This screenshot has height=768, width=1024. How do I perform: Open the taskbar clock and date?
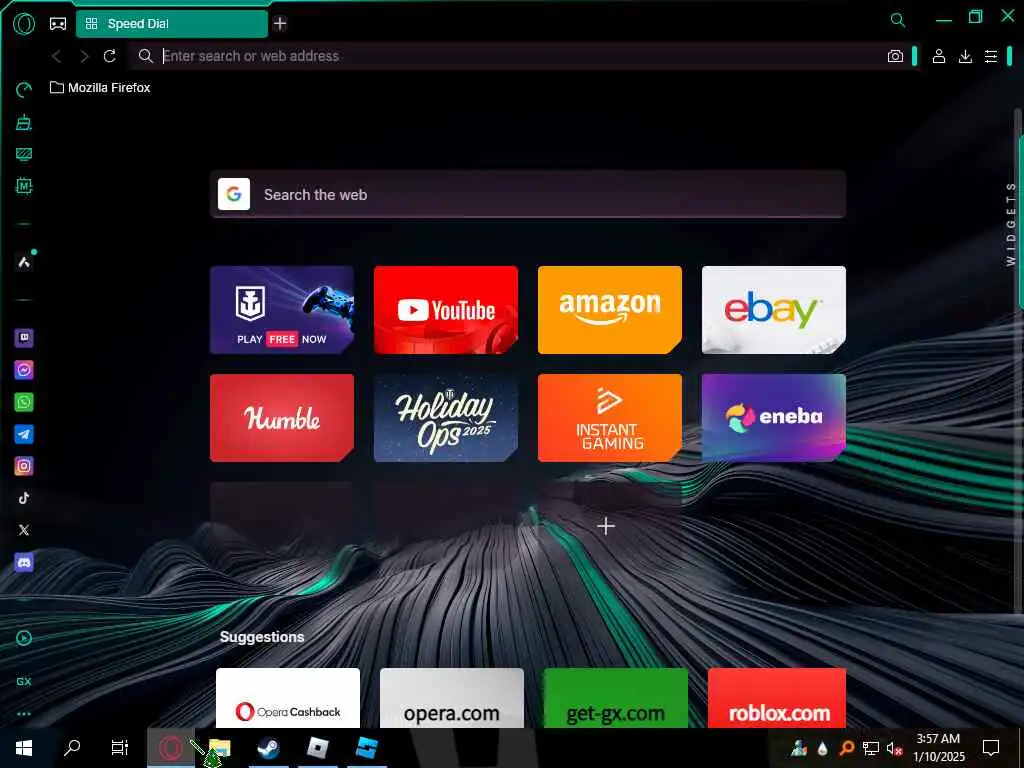[x=938, y=748]
